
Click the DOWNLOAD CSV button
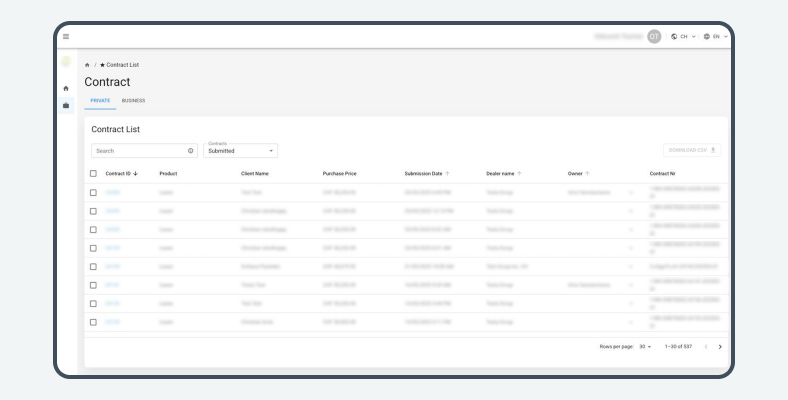coord(692,150)
